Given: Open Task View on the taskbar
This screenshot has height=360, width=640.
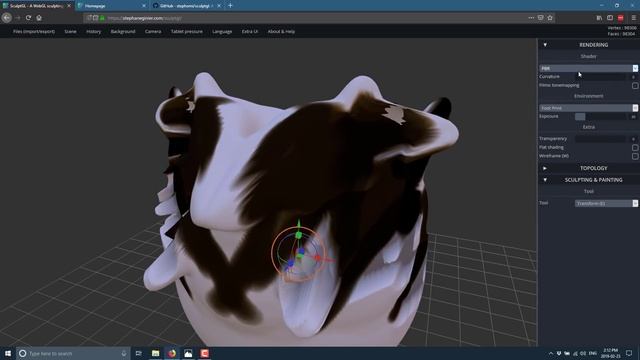Looking at the screenshot, I should (x=138, y=353).
